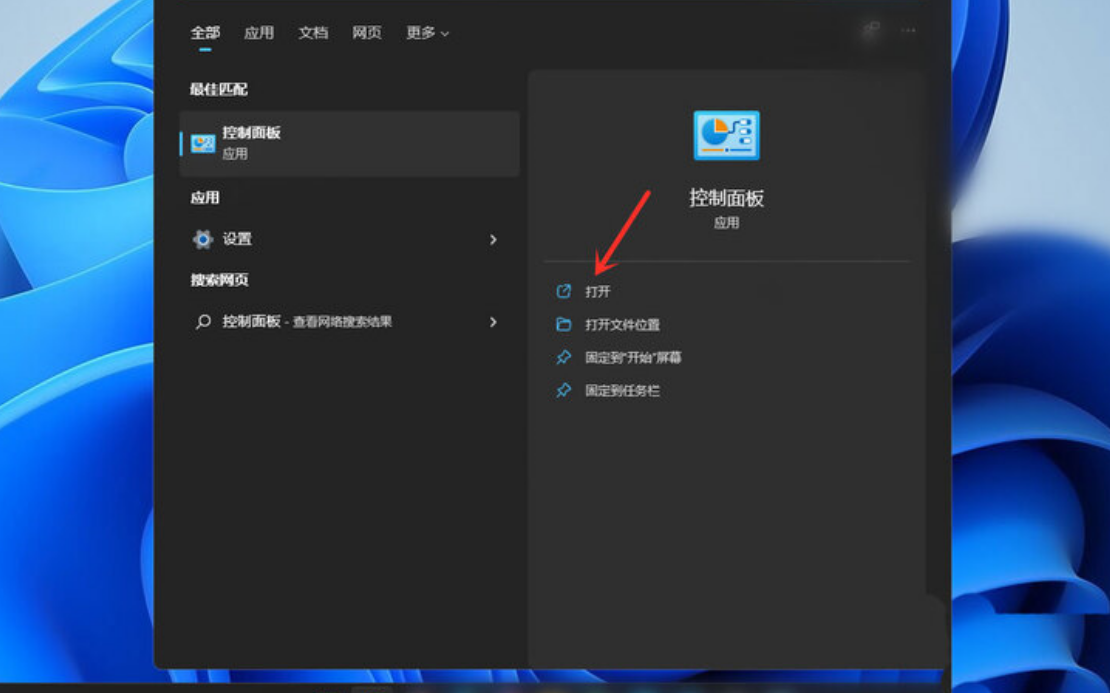The image size is (1110, 693).
Task: Expand 设置 results with its chevron
Action: click(x=491, y=240)
